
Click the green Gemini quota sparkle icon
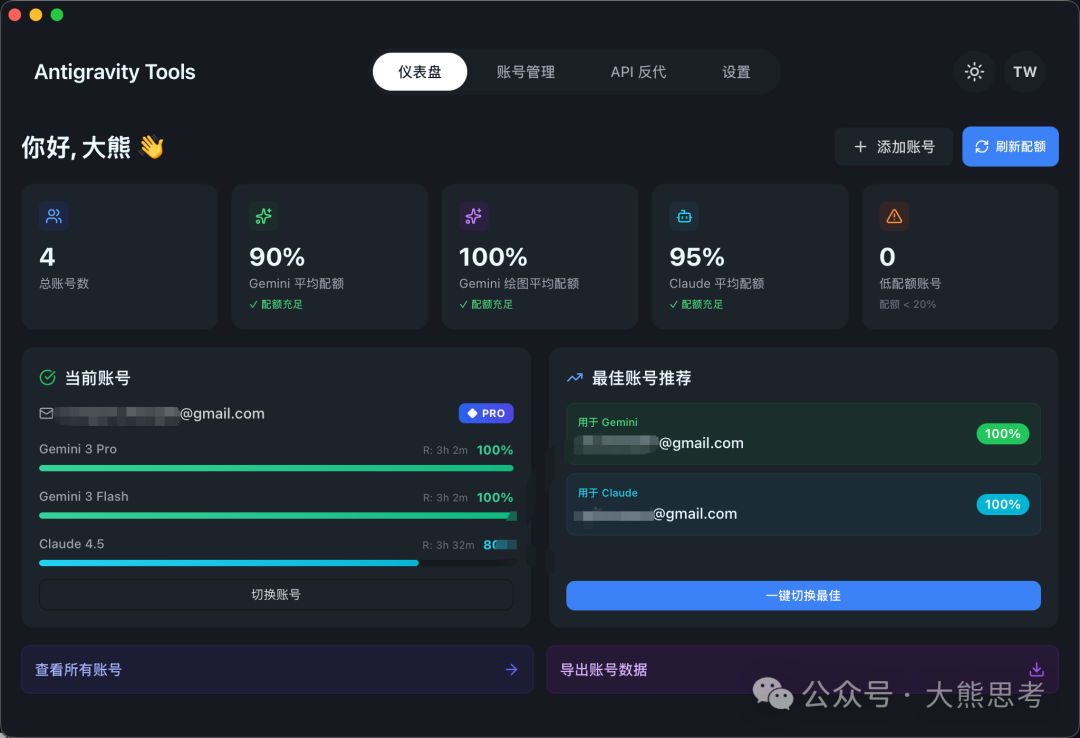tap(264, 215)
